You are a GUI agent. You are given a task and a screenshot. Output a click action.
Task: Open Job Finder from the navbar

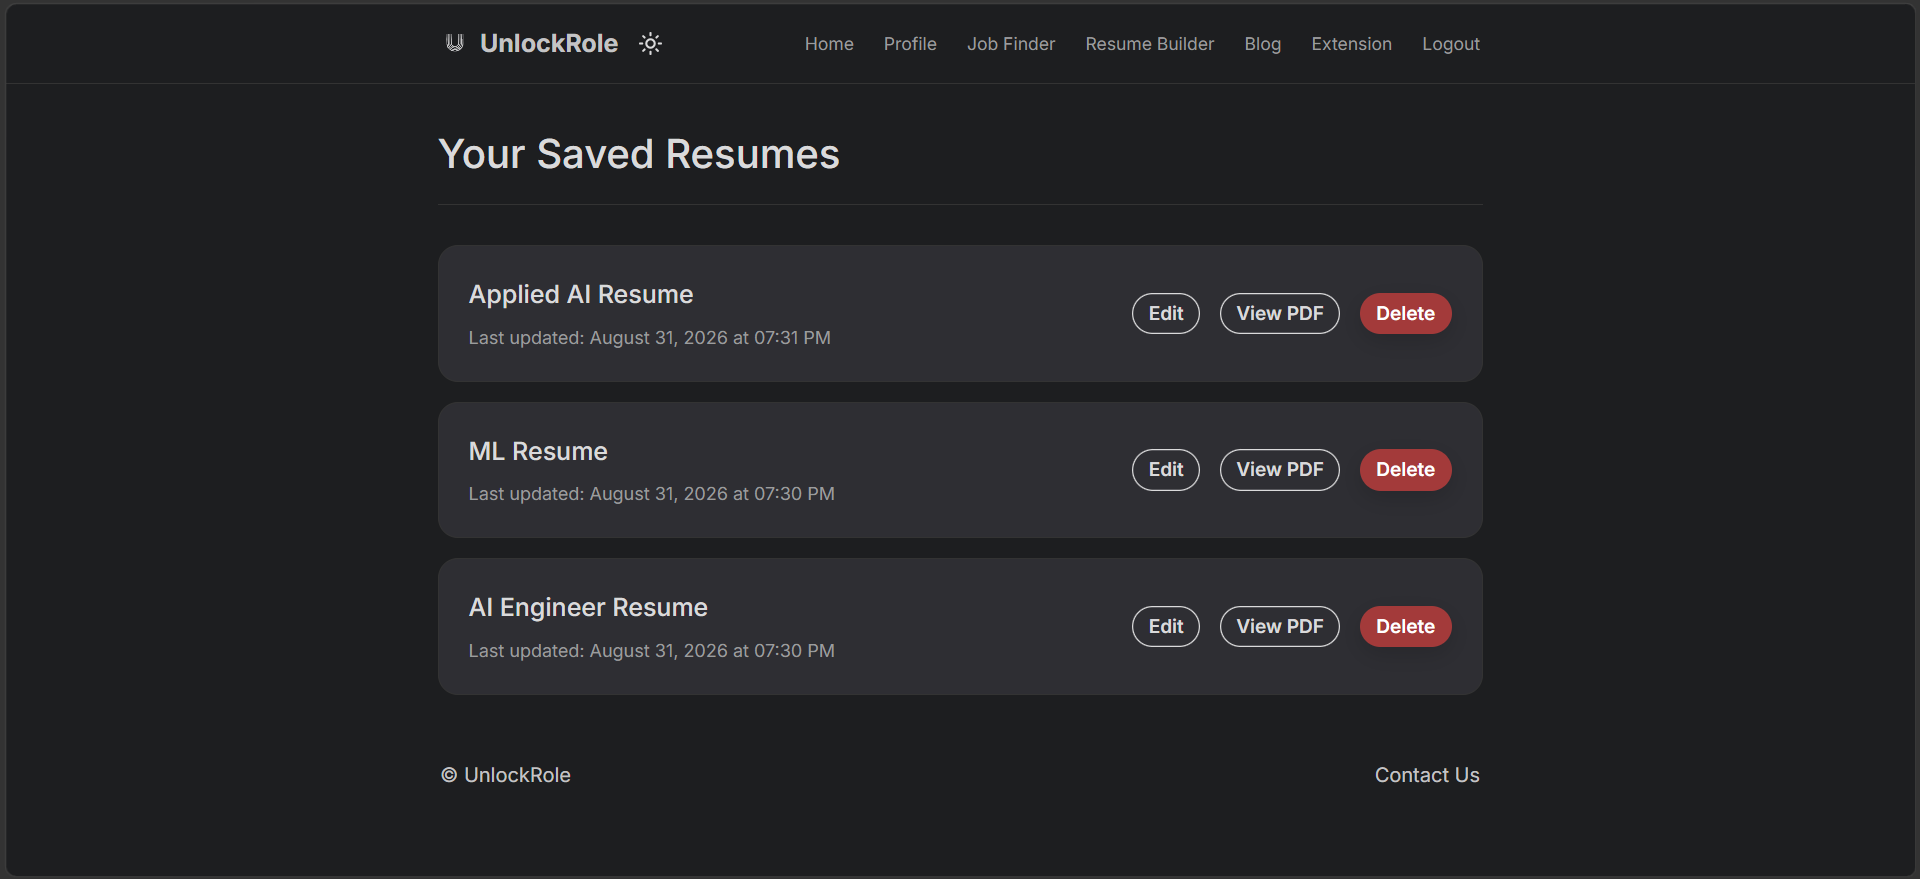click(x=1011, y=44)
